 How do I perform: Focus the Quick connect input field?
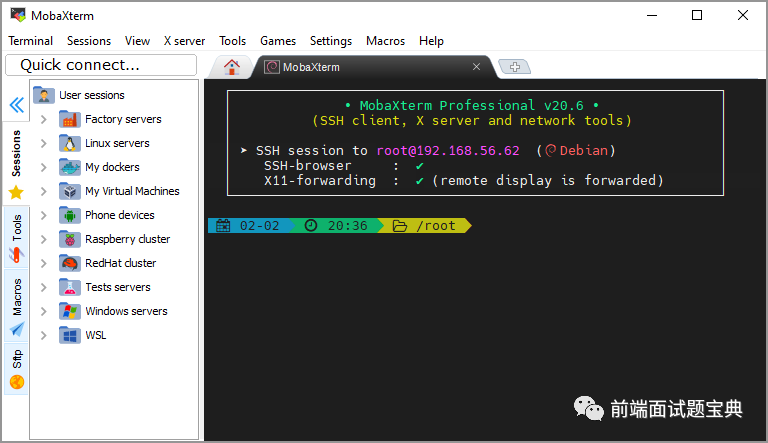click(x=101, y=65)
